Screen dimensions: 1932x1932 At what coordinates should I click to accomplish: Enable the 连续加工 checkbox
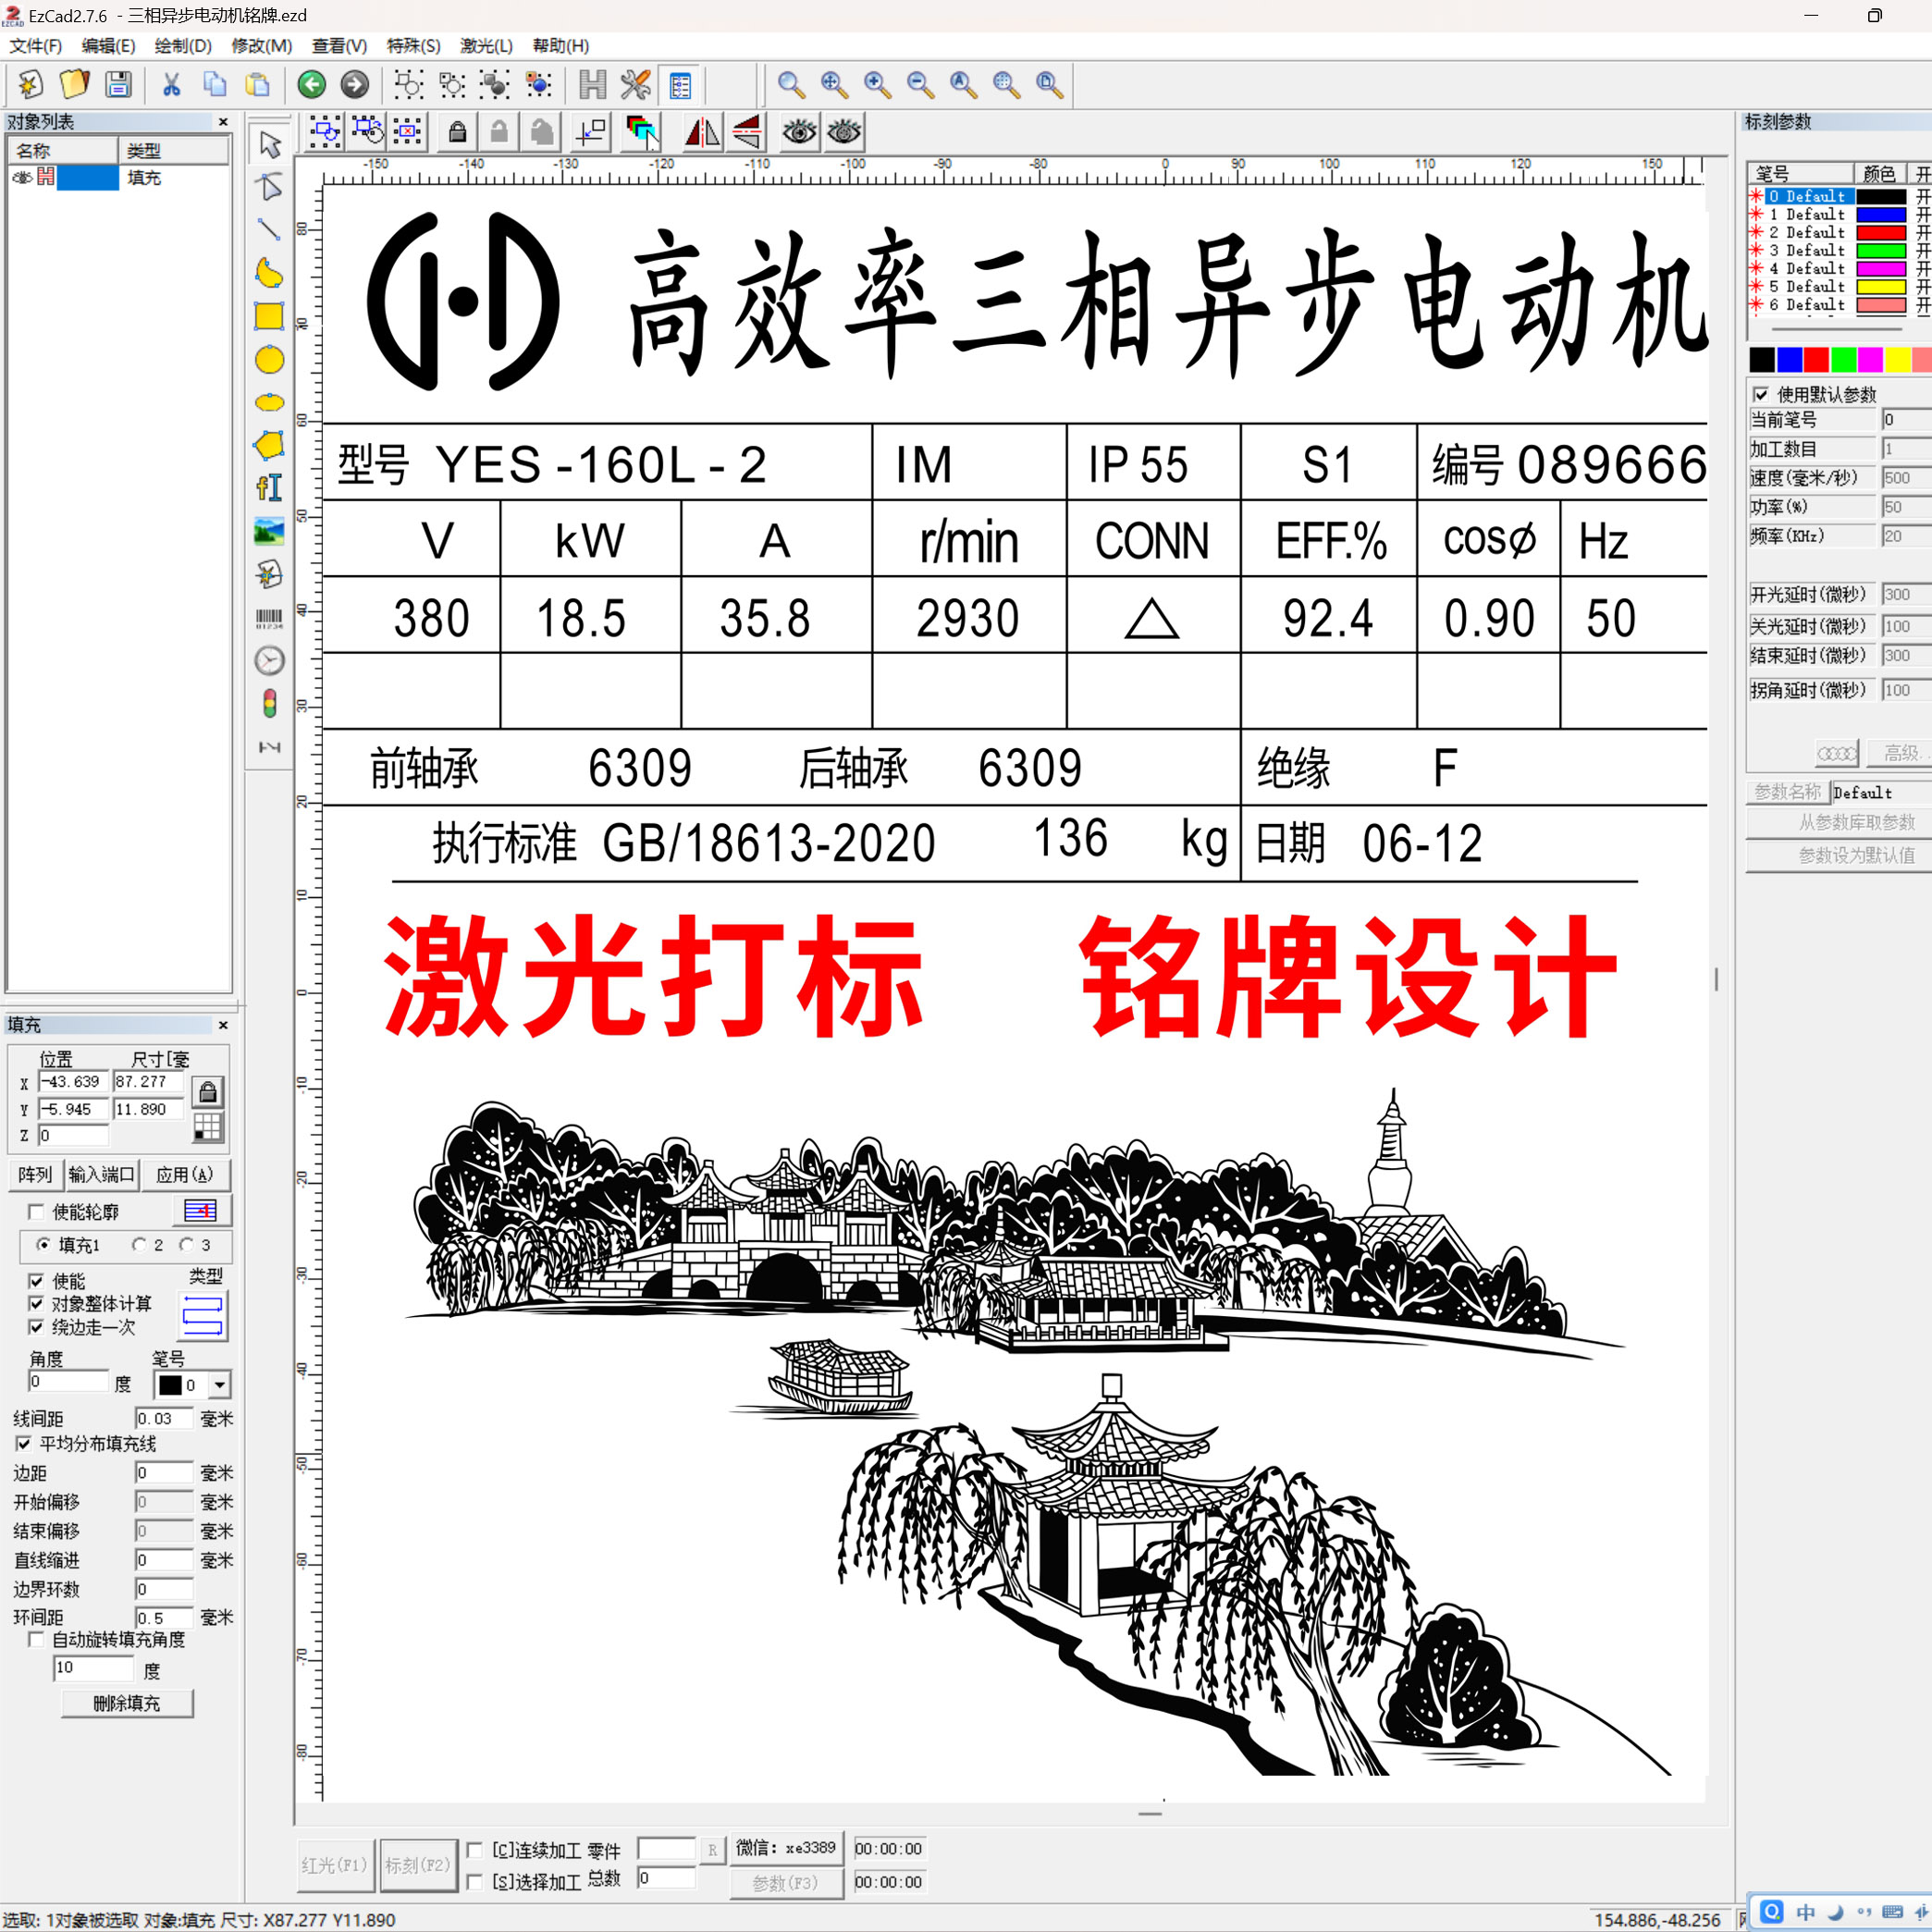click(x=475, y=1850)
